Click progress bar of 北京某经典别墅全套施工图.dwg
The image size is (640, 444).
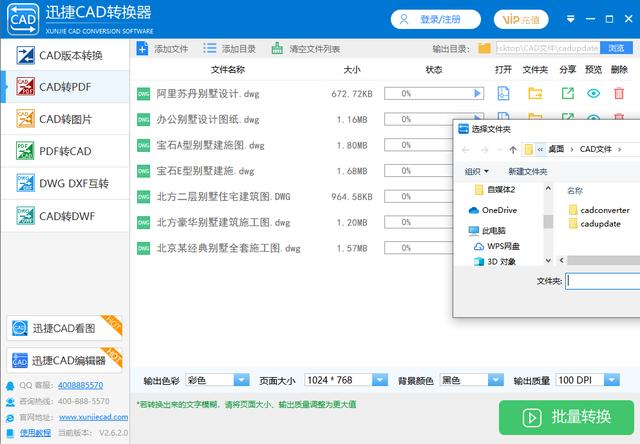418,248
